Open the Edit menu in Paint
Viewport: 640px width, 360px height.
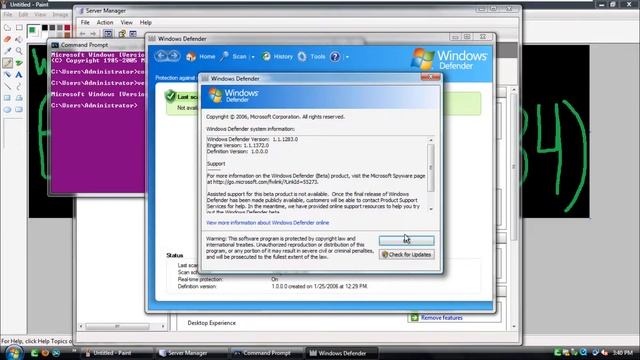click(x=23, y=14)
